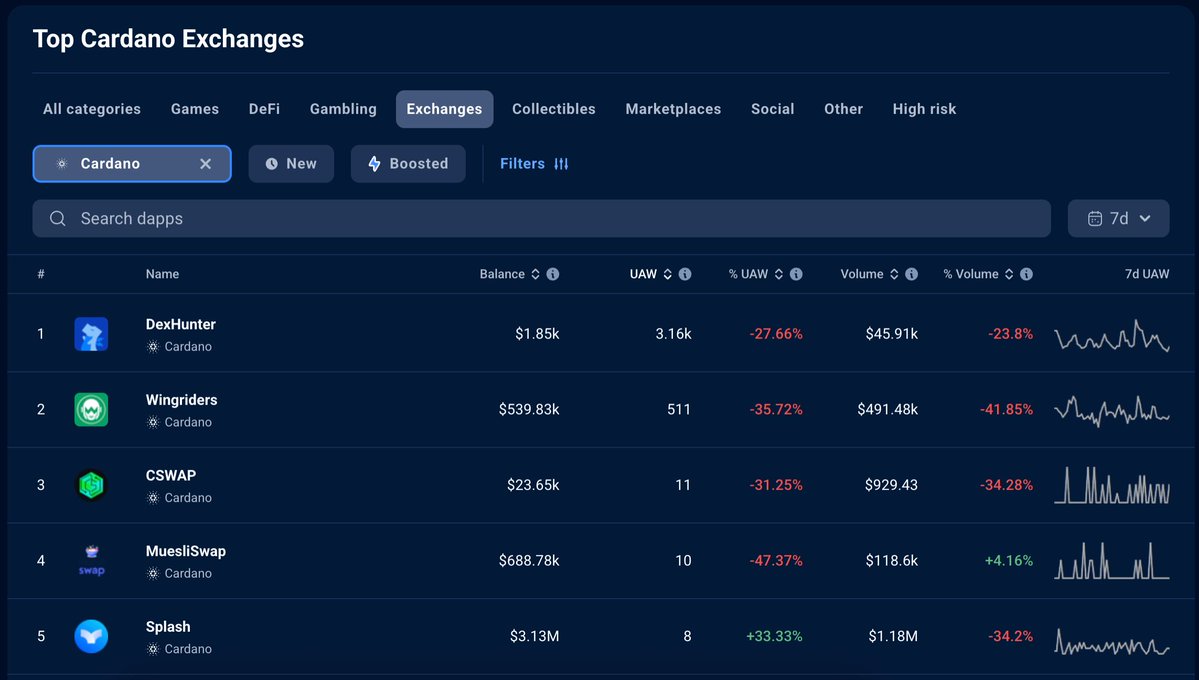Show info icon beside % Volume header
The width and height of the screenshot is (1199, 680).
(1026, 274)
